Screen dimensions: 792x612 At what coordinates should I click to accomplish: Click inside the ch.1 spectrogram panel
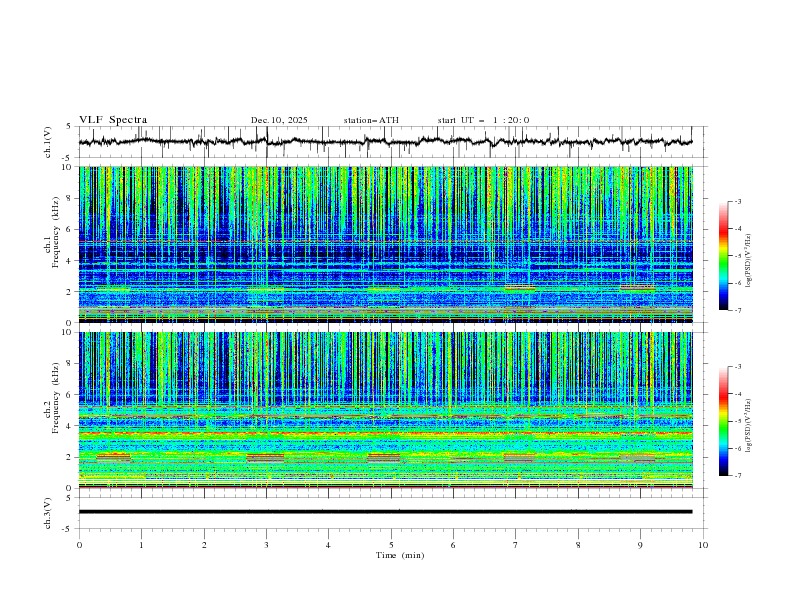(x=385, y=244)
